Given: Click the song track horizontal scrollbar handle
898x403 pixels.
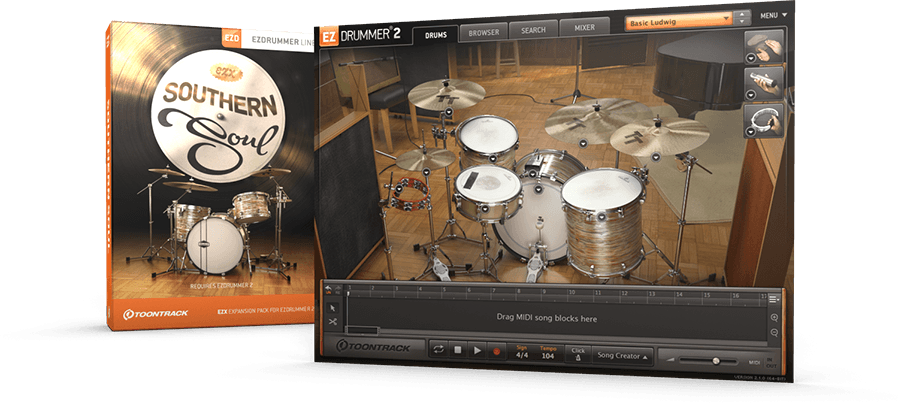Looking at the screenshot, I should coord(363,330).
